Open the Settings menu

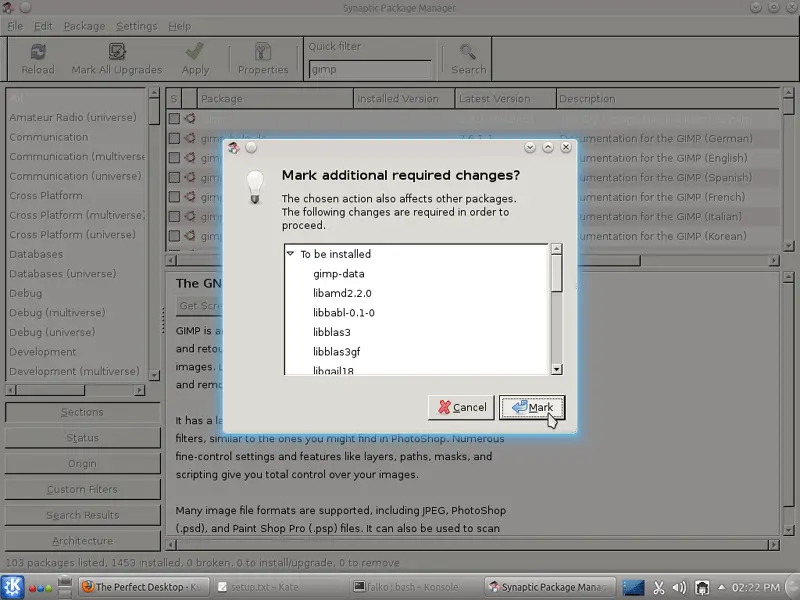pyautogui.click(x=137, y=26)
